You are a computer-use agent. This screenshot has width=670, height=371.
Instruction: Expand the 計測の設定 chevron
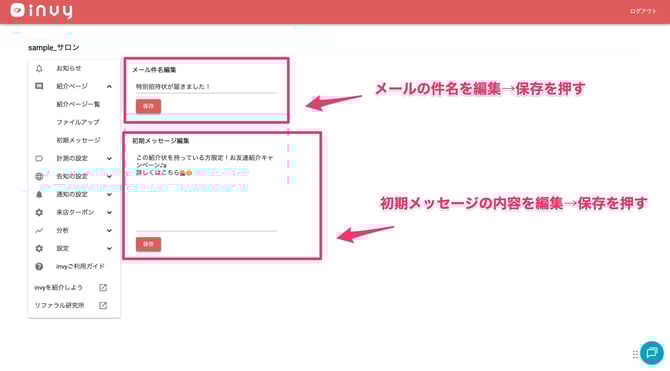coord(109,159)
